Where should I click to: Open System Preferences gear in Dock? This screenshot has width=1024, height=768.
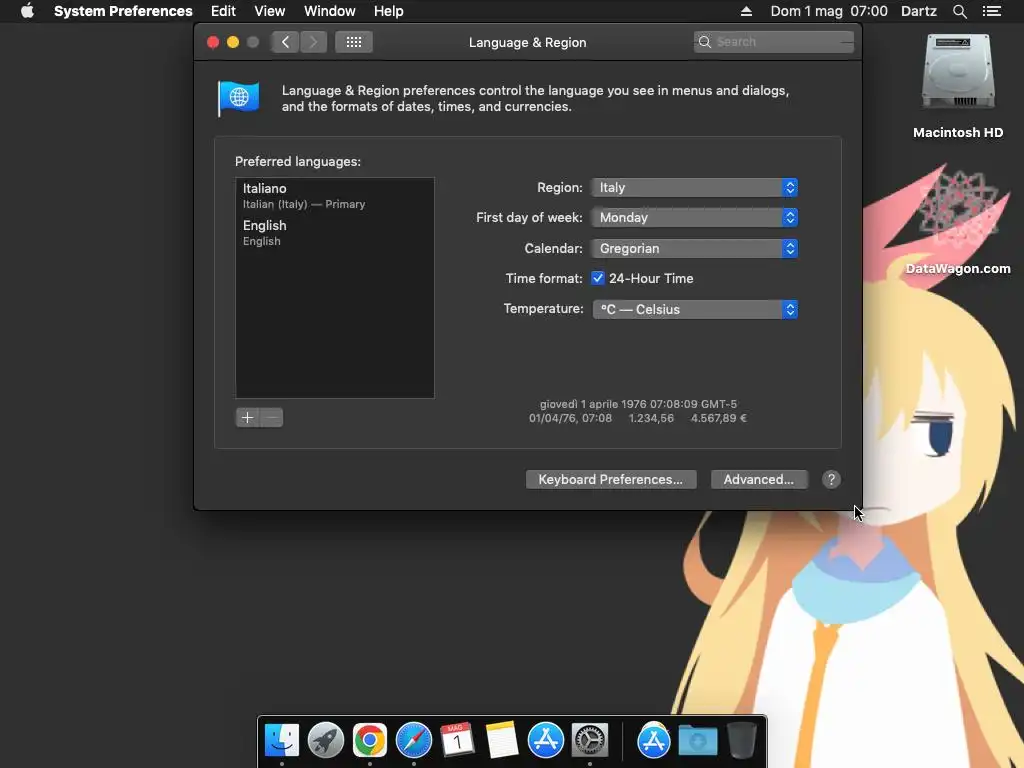(x=590, y=740)
